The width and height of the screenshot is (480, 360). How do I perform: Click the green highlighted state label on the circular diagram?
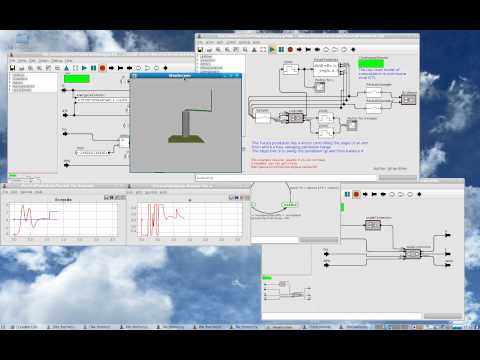tap(289, 204)
